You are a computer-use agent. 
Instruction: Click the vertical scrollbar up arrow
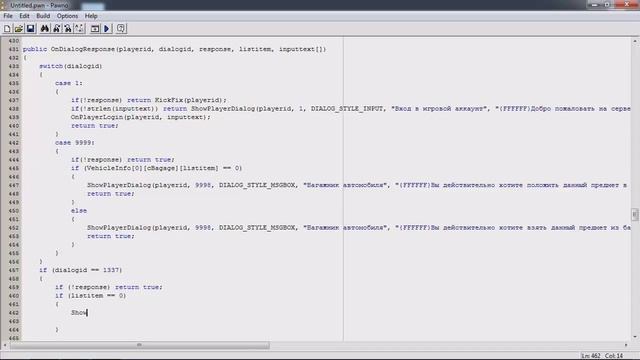[635, 41]
